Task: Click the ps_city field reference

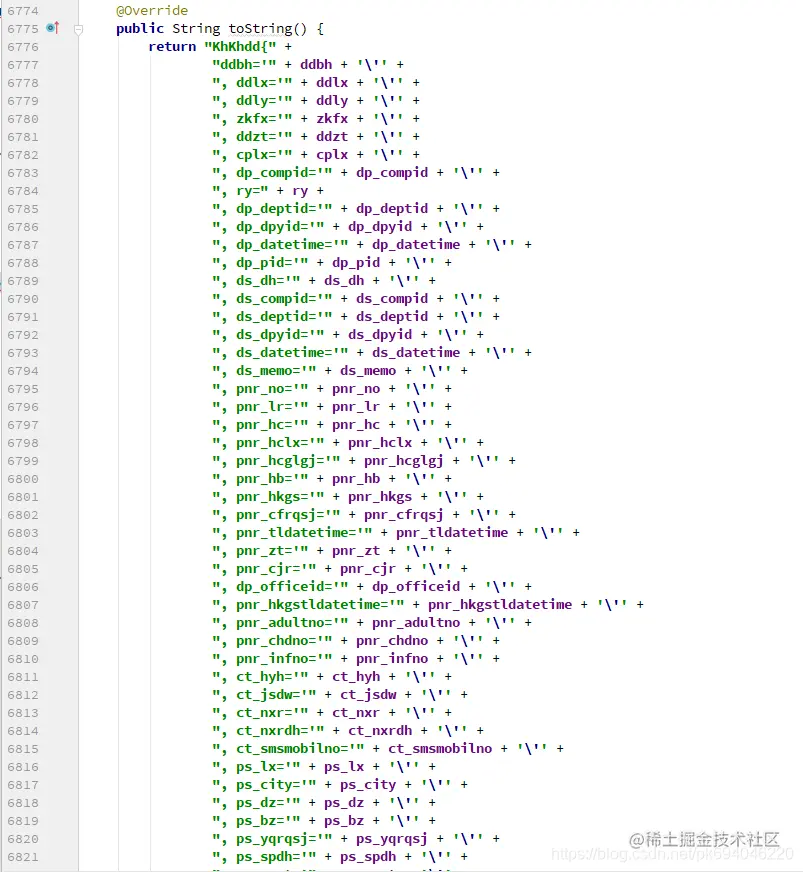Action: (368, 785)
